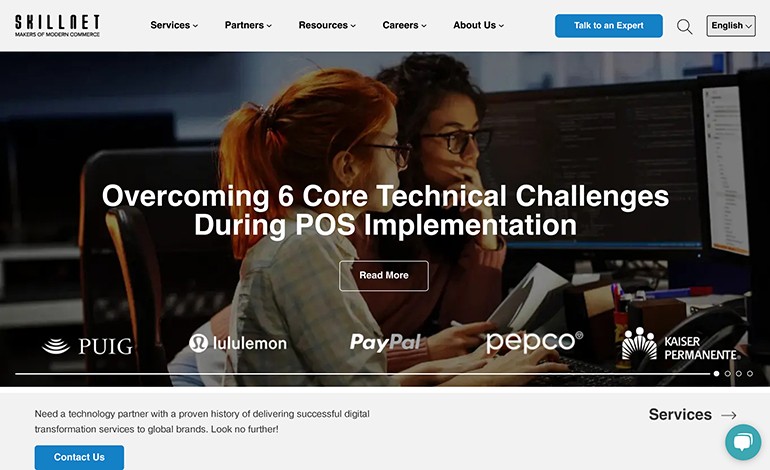Open the Careers menu
Screen dimensions: 770x470
(404, 25)
